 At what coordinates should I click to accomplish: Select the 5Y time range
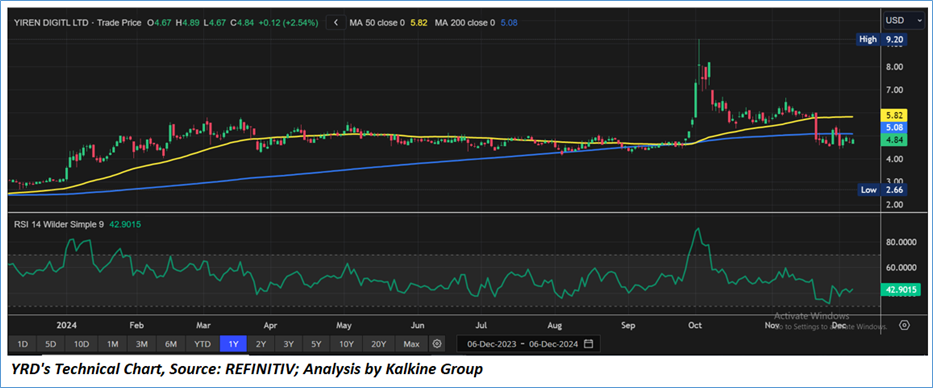pyautogui.click(x=317, y=344)
